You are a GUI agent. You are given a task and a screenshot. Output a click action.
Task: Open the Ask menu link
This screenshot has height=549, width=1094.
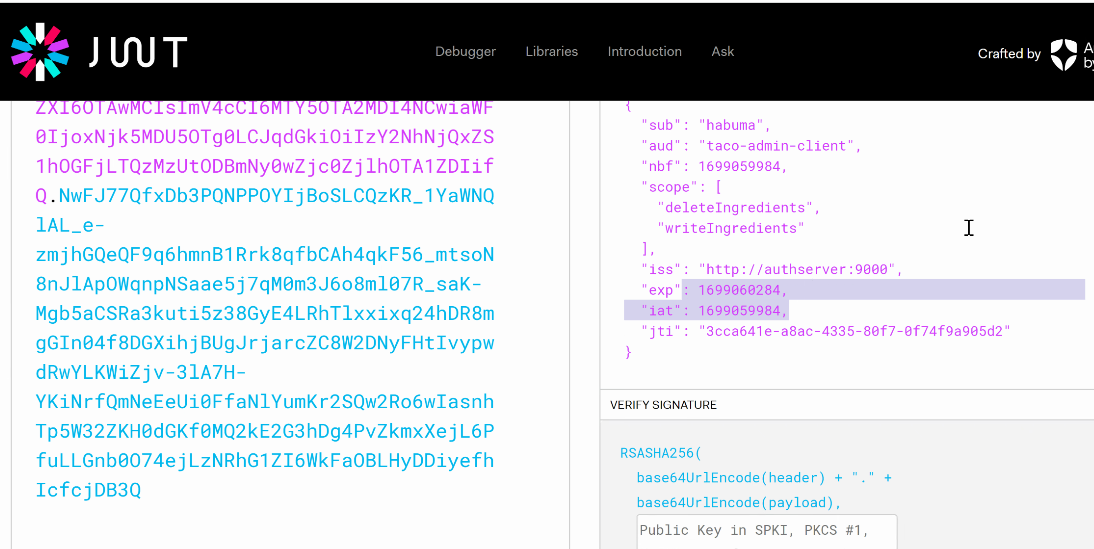coord(723,52)
